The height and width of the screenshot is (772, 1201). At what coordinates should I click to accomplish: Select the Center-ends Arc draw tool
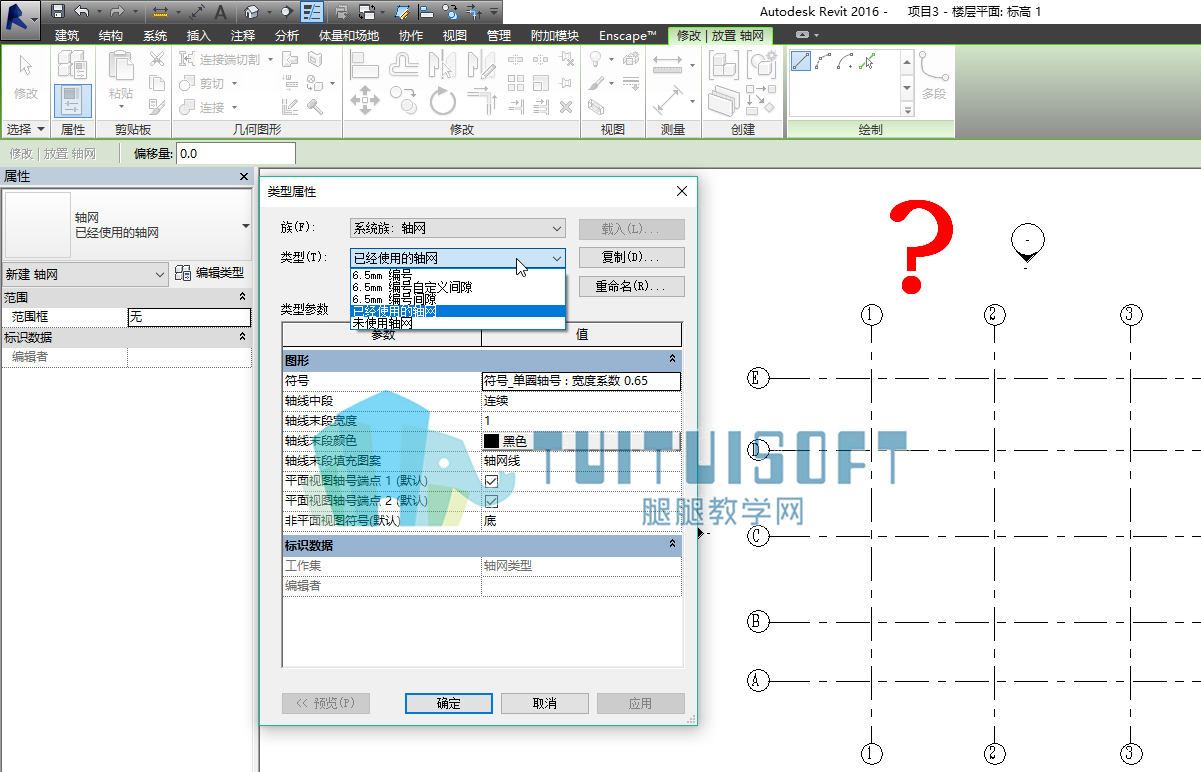pos(845,61)
